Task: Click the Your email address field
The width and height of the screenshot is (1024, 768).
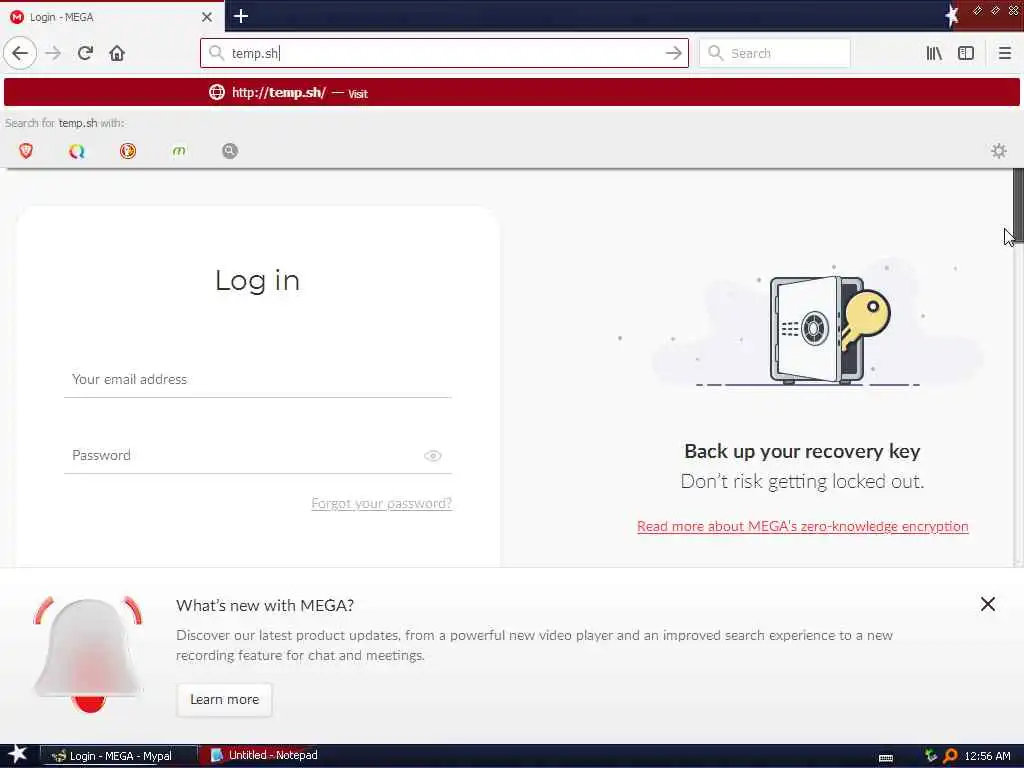Action: coord(257,379)
